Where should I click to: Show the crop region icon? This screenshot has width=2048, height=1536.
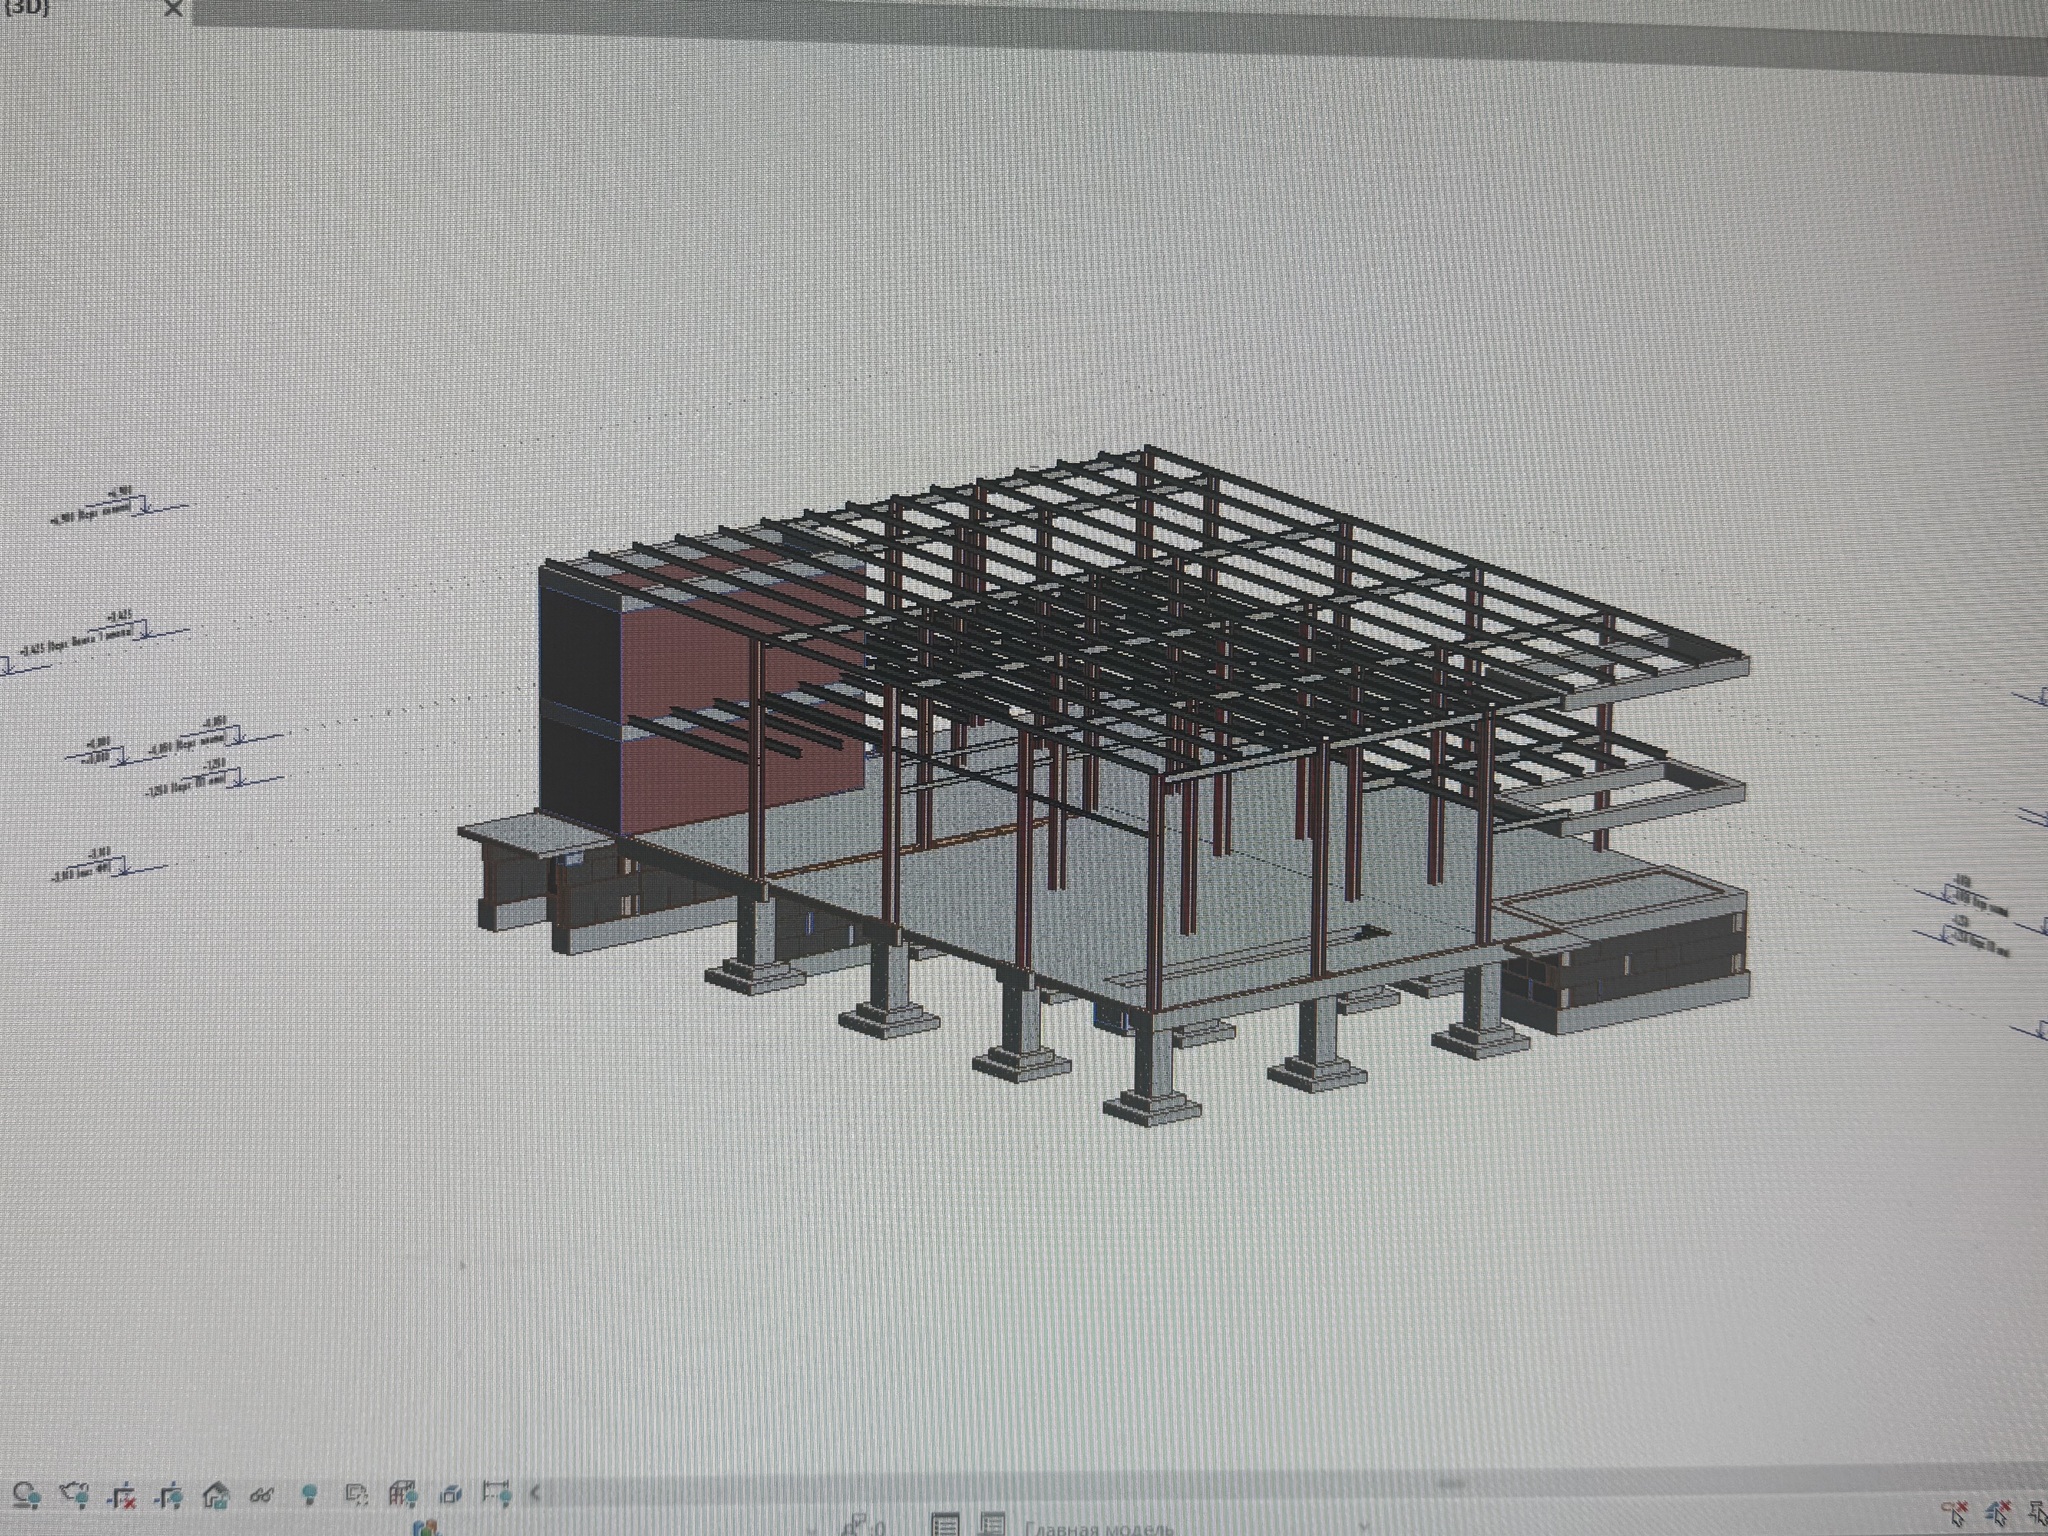[169, 1496]
